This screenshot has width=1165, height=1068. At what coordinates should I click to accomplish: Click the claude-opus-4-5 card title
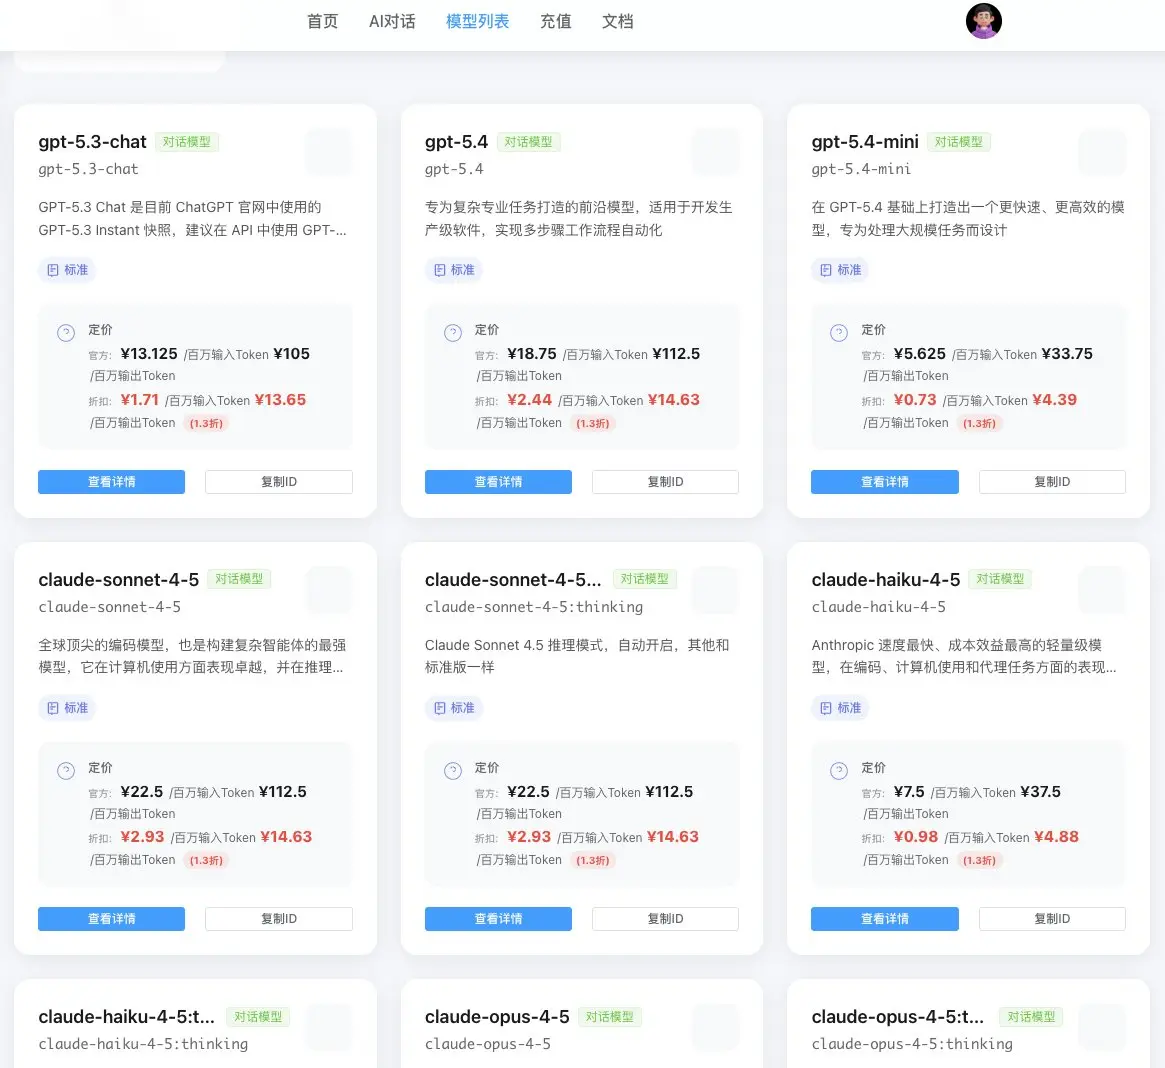[x=497, y=1017]
